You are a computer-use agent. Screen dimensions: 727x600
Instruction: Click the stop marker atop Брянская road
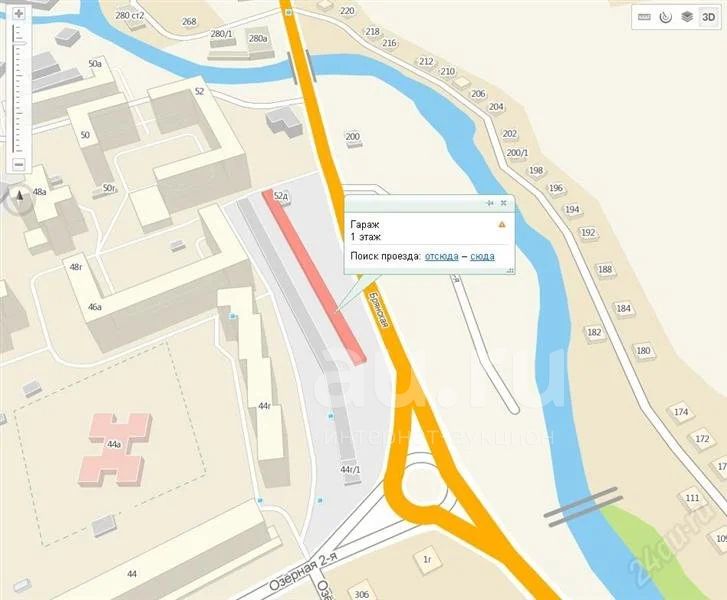tap(289, 12)
